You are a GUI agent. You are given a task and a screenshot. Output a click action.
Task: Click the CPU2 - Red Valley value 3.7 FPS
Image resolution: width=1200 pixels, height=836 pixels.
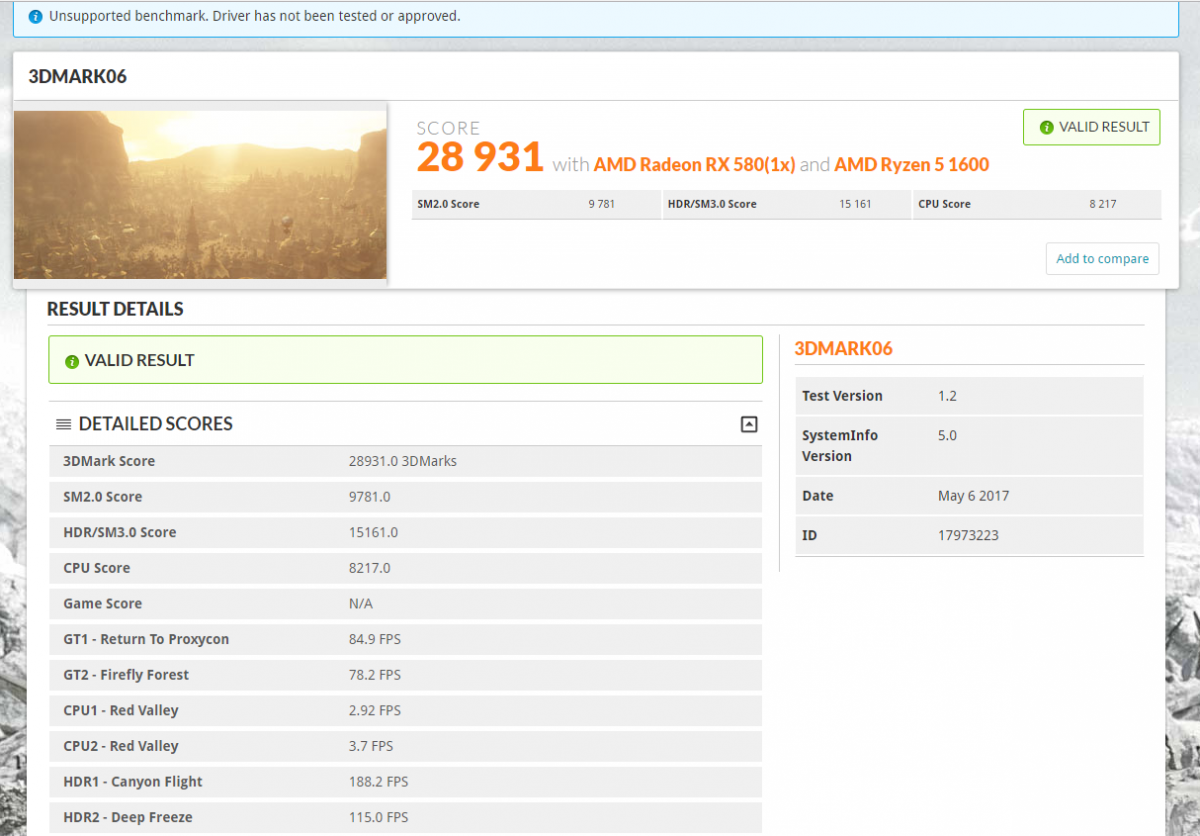[371, 746]
